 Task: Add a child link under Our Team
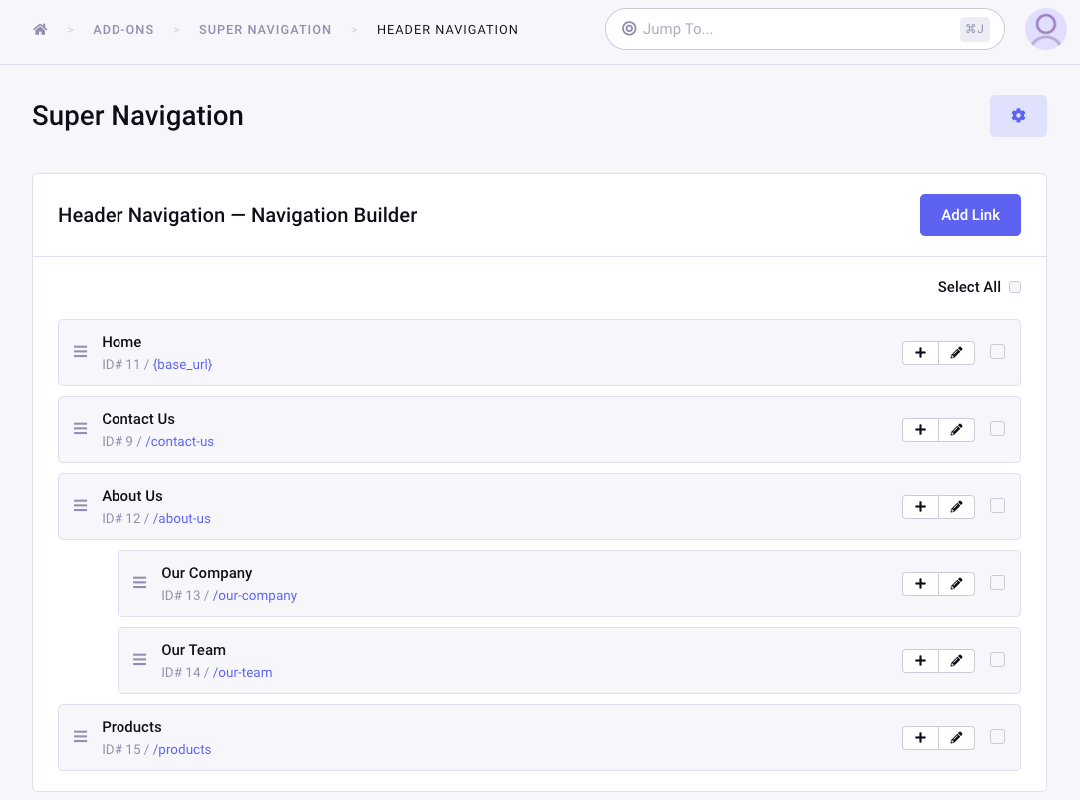[920, 661]
